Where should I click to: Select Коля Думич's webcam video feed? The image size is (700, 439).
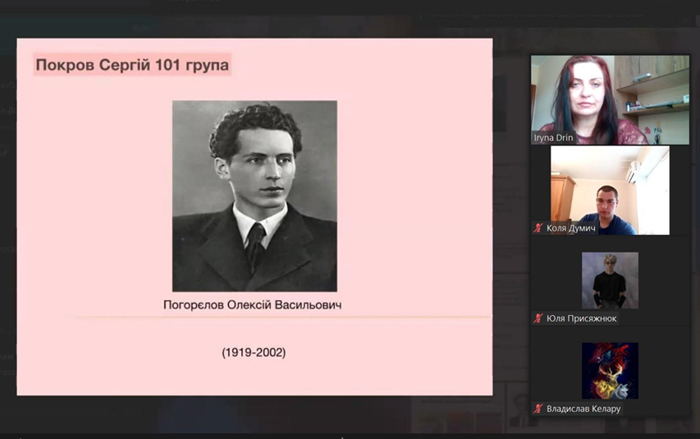pyautogui.click(x=610, y=190)
